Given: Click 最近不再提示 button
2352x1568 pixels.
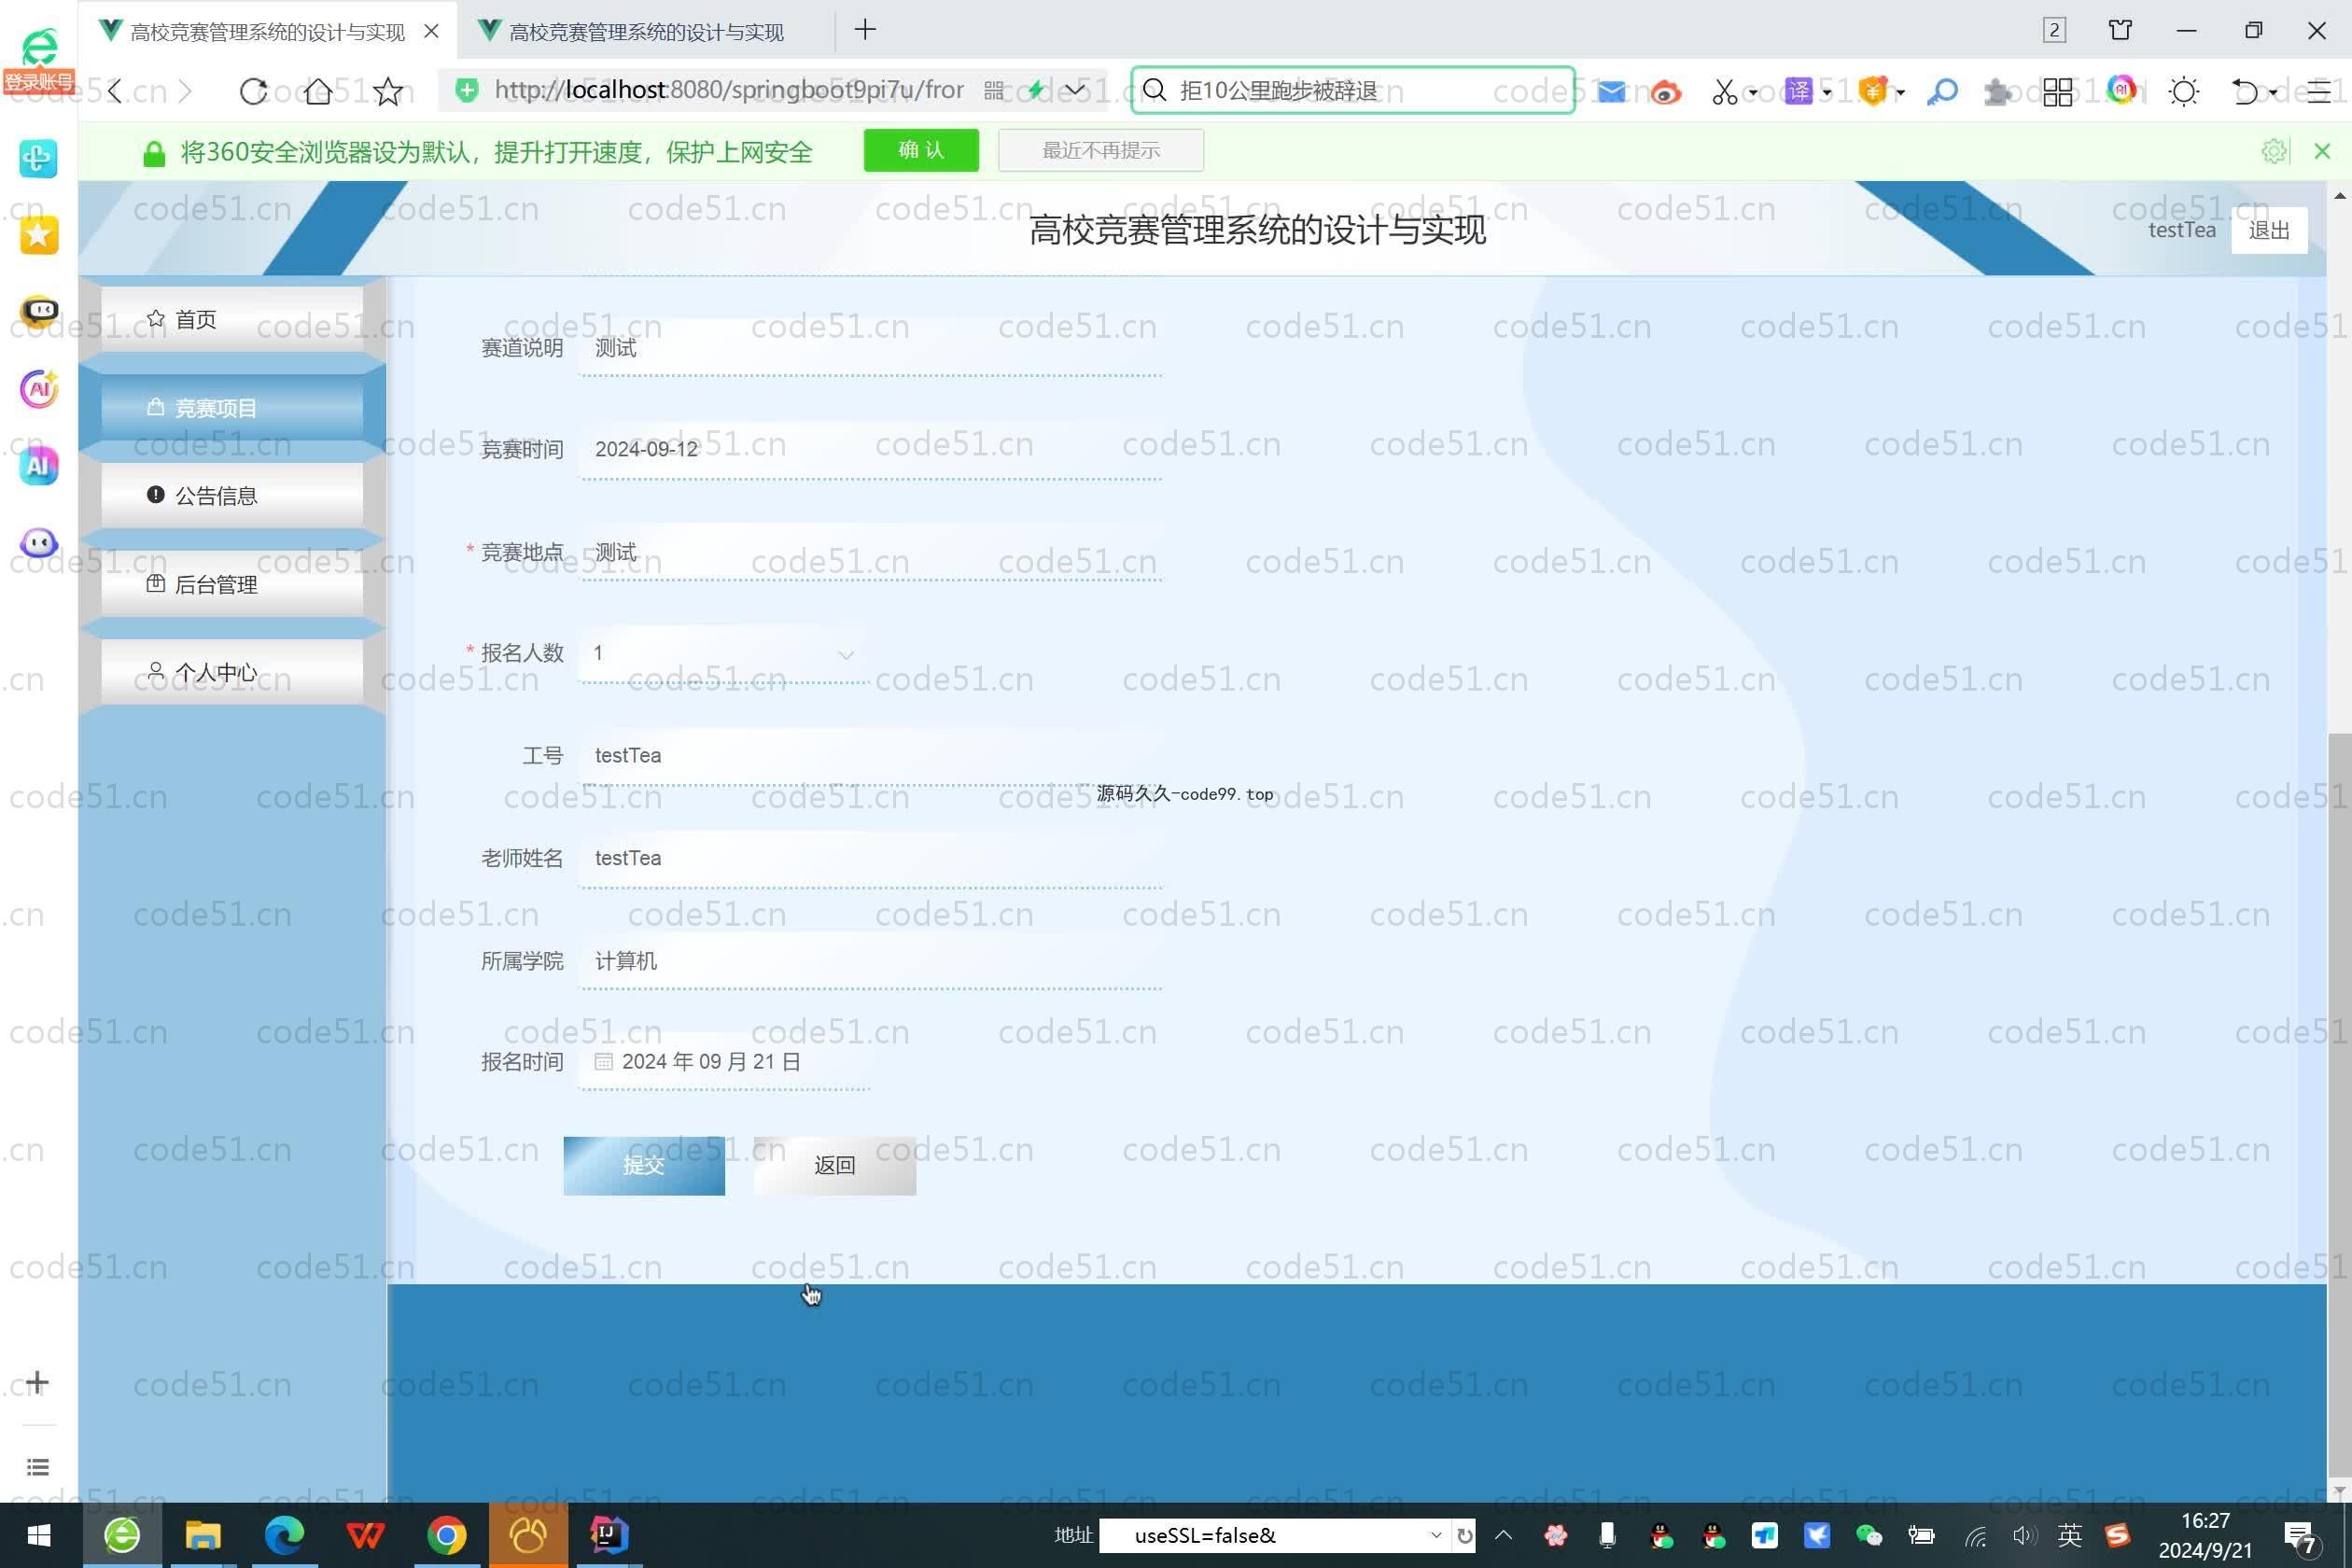Looking at the screenshot, I should pos(1101,150).
